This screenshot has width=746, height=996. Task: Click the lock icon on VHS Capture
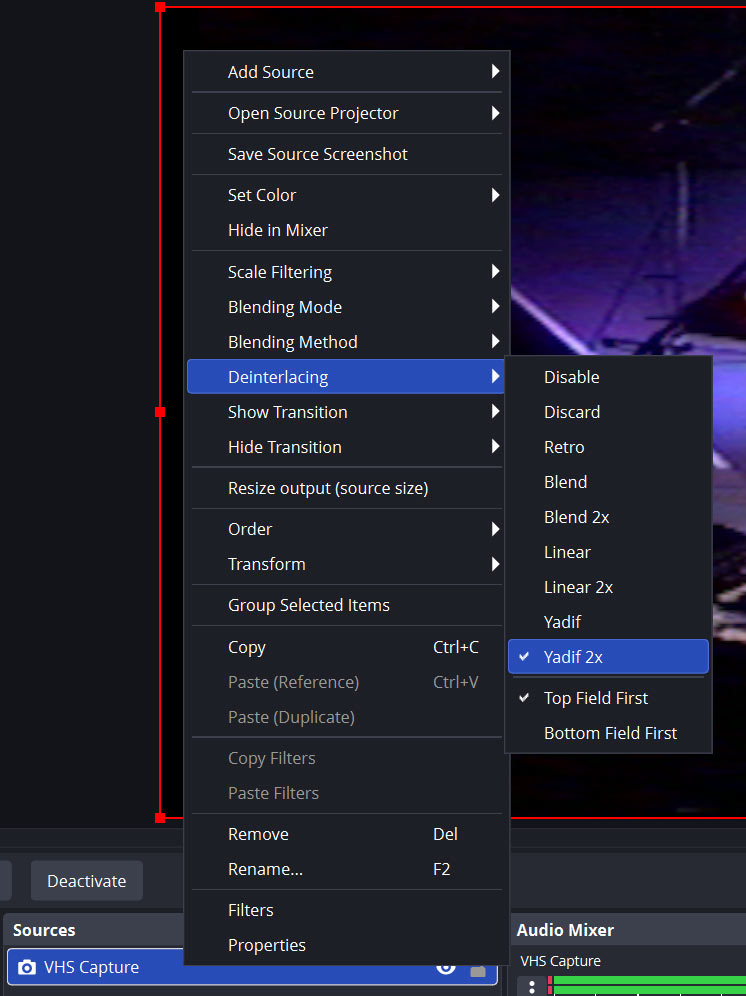[478, 969]
